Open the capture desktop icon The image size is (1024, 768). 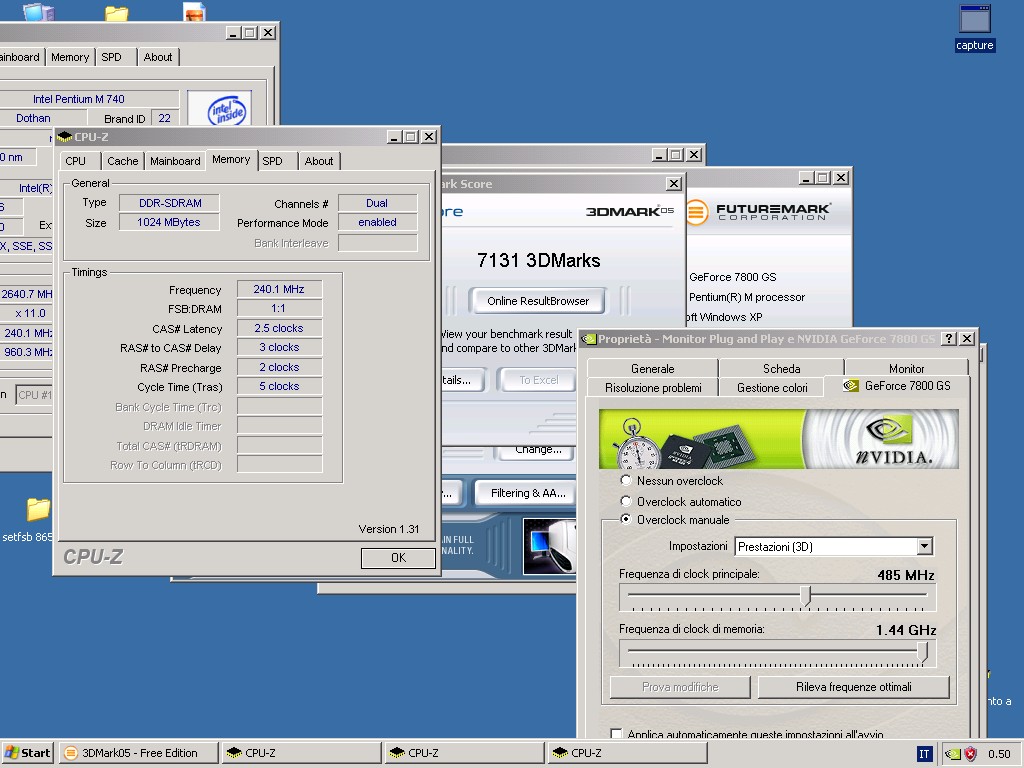click(x=974, y=27)
